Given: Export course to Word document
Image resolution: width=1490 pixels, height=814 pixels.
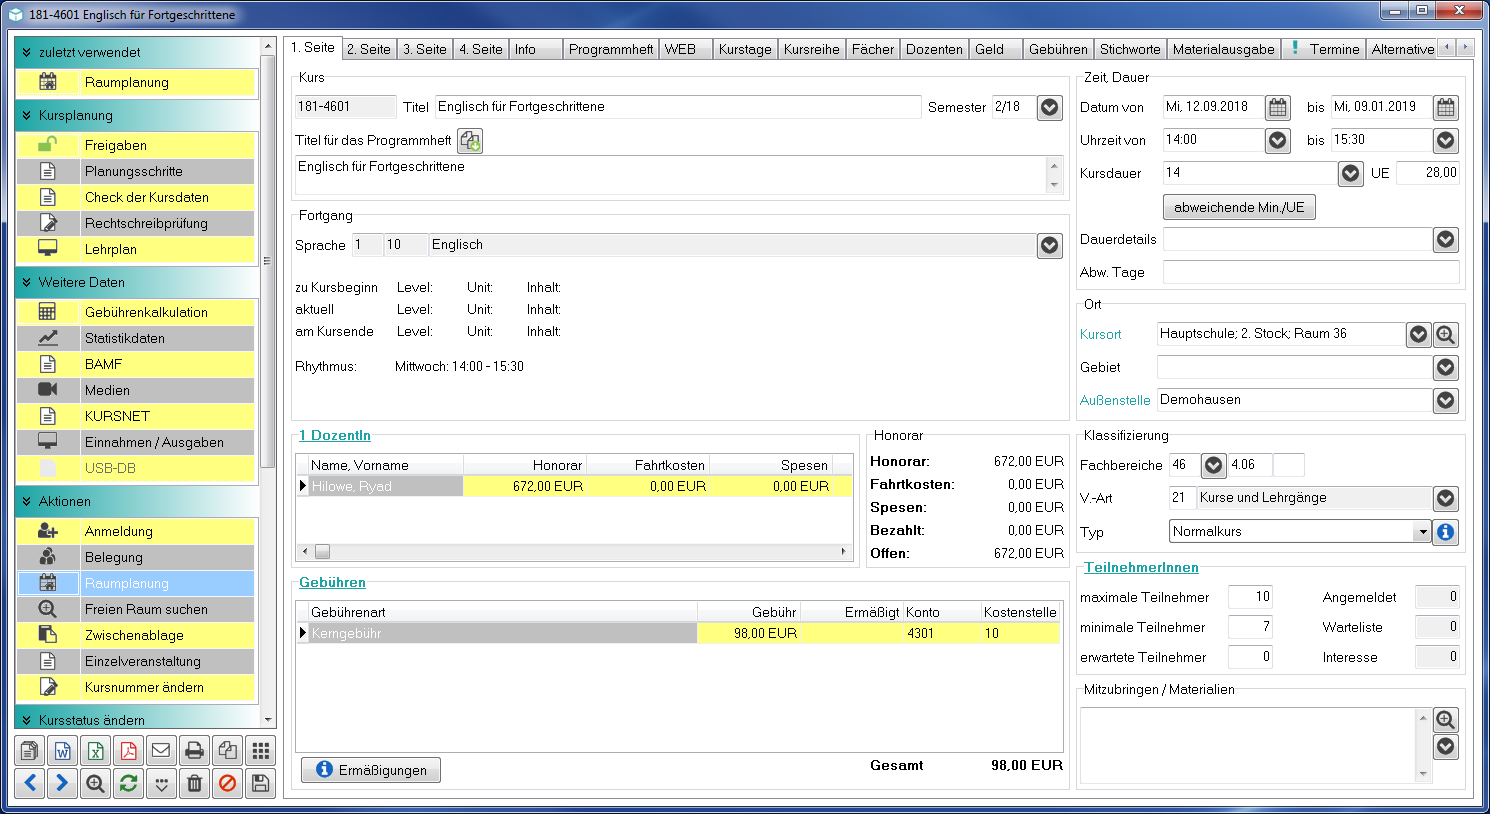Looking at the screenshot, I should 62,750.
